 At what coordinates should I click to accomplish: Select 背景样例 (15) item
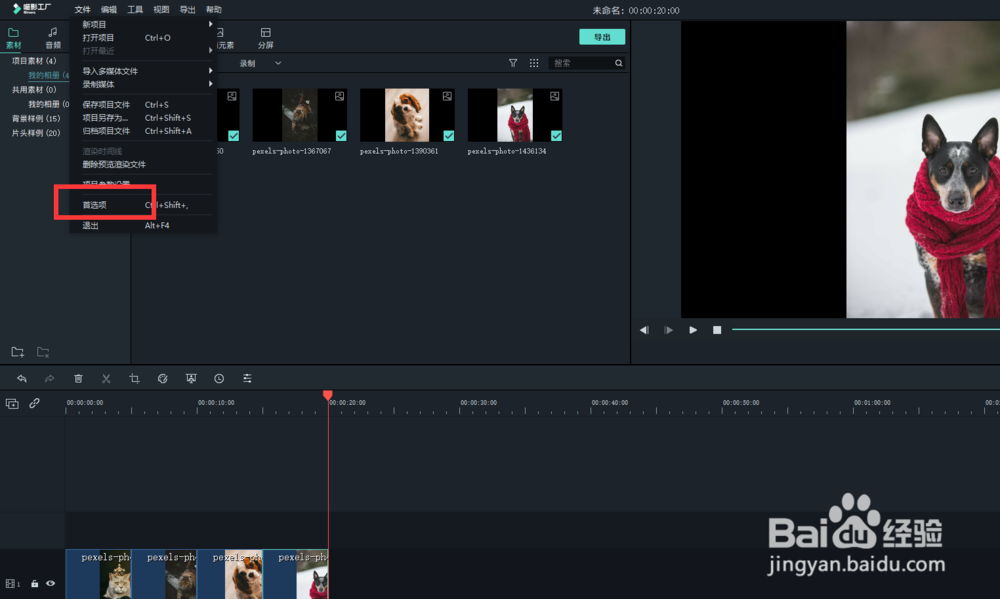(36, 118)
